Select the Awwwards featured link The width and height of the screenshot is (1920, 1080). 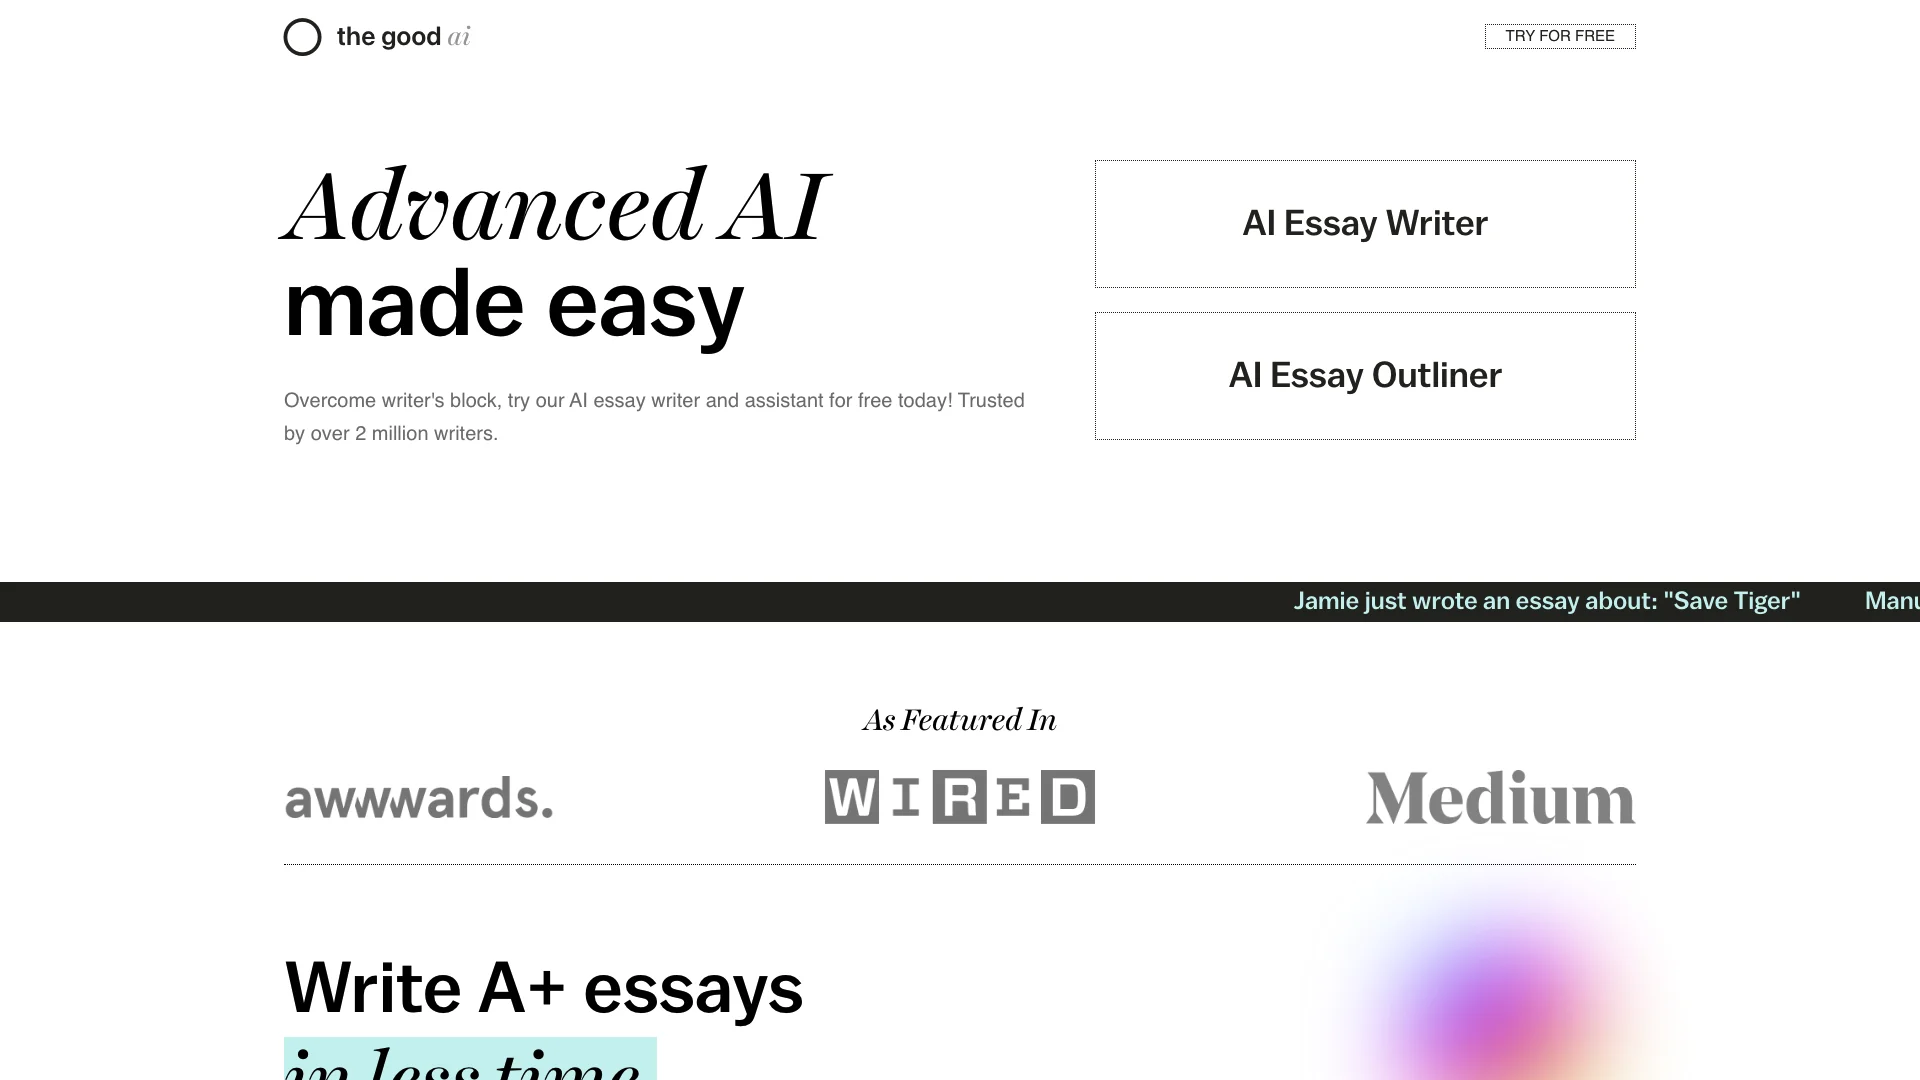[418, 796]
